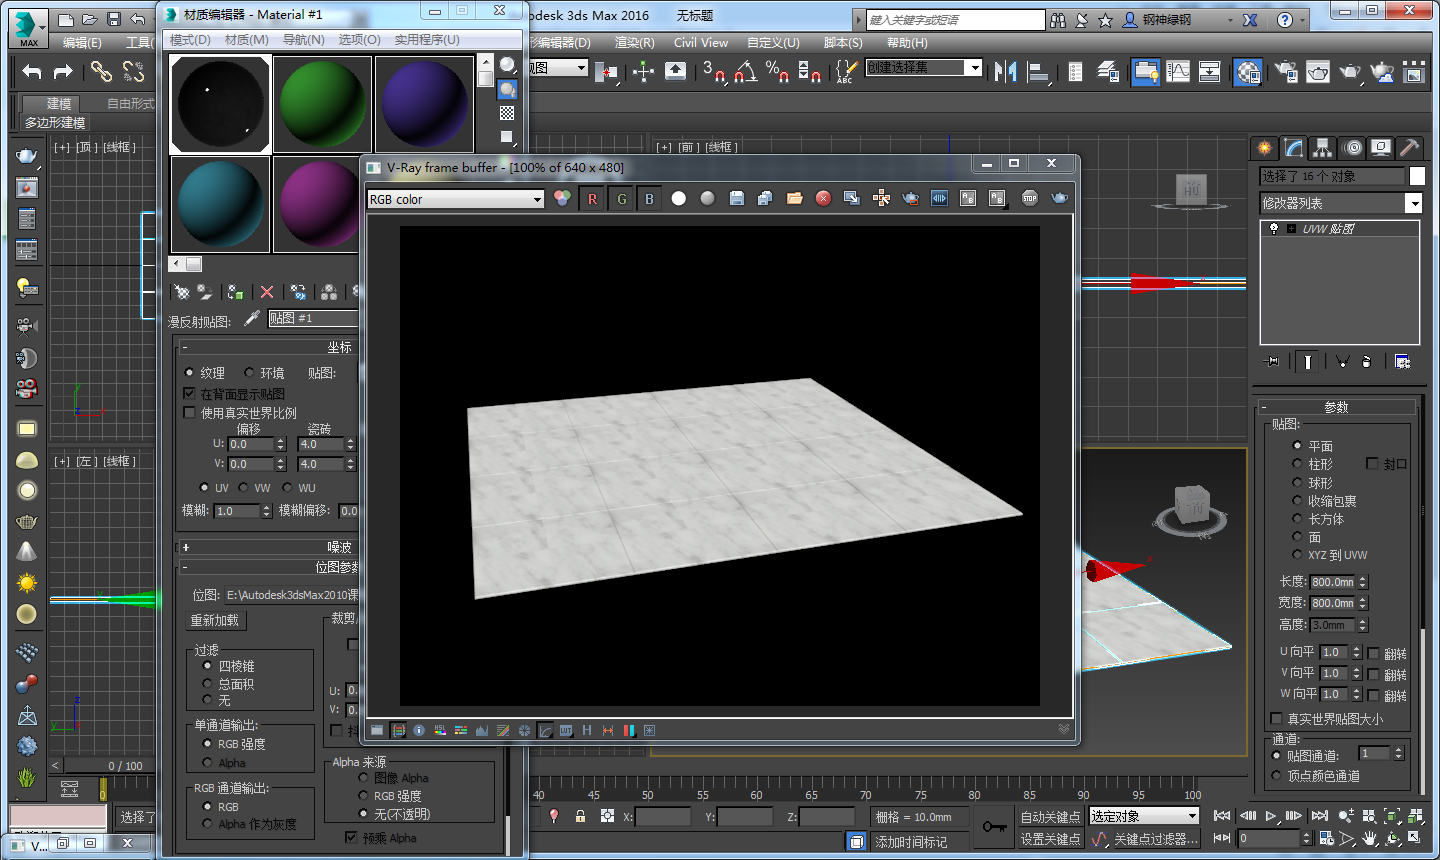
Task: Click the eyedropper next to diffuse map
Action: 252,318
